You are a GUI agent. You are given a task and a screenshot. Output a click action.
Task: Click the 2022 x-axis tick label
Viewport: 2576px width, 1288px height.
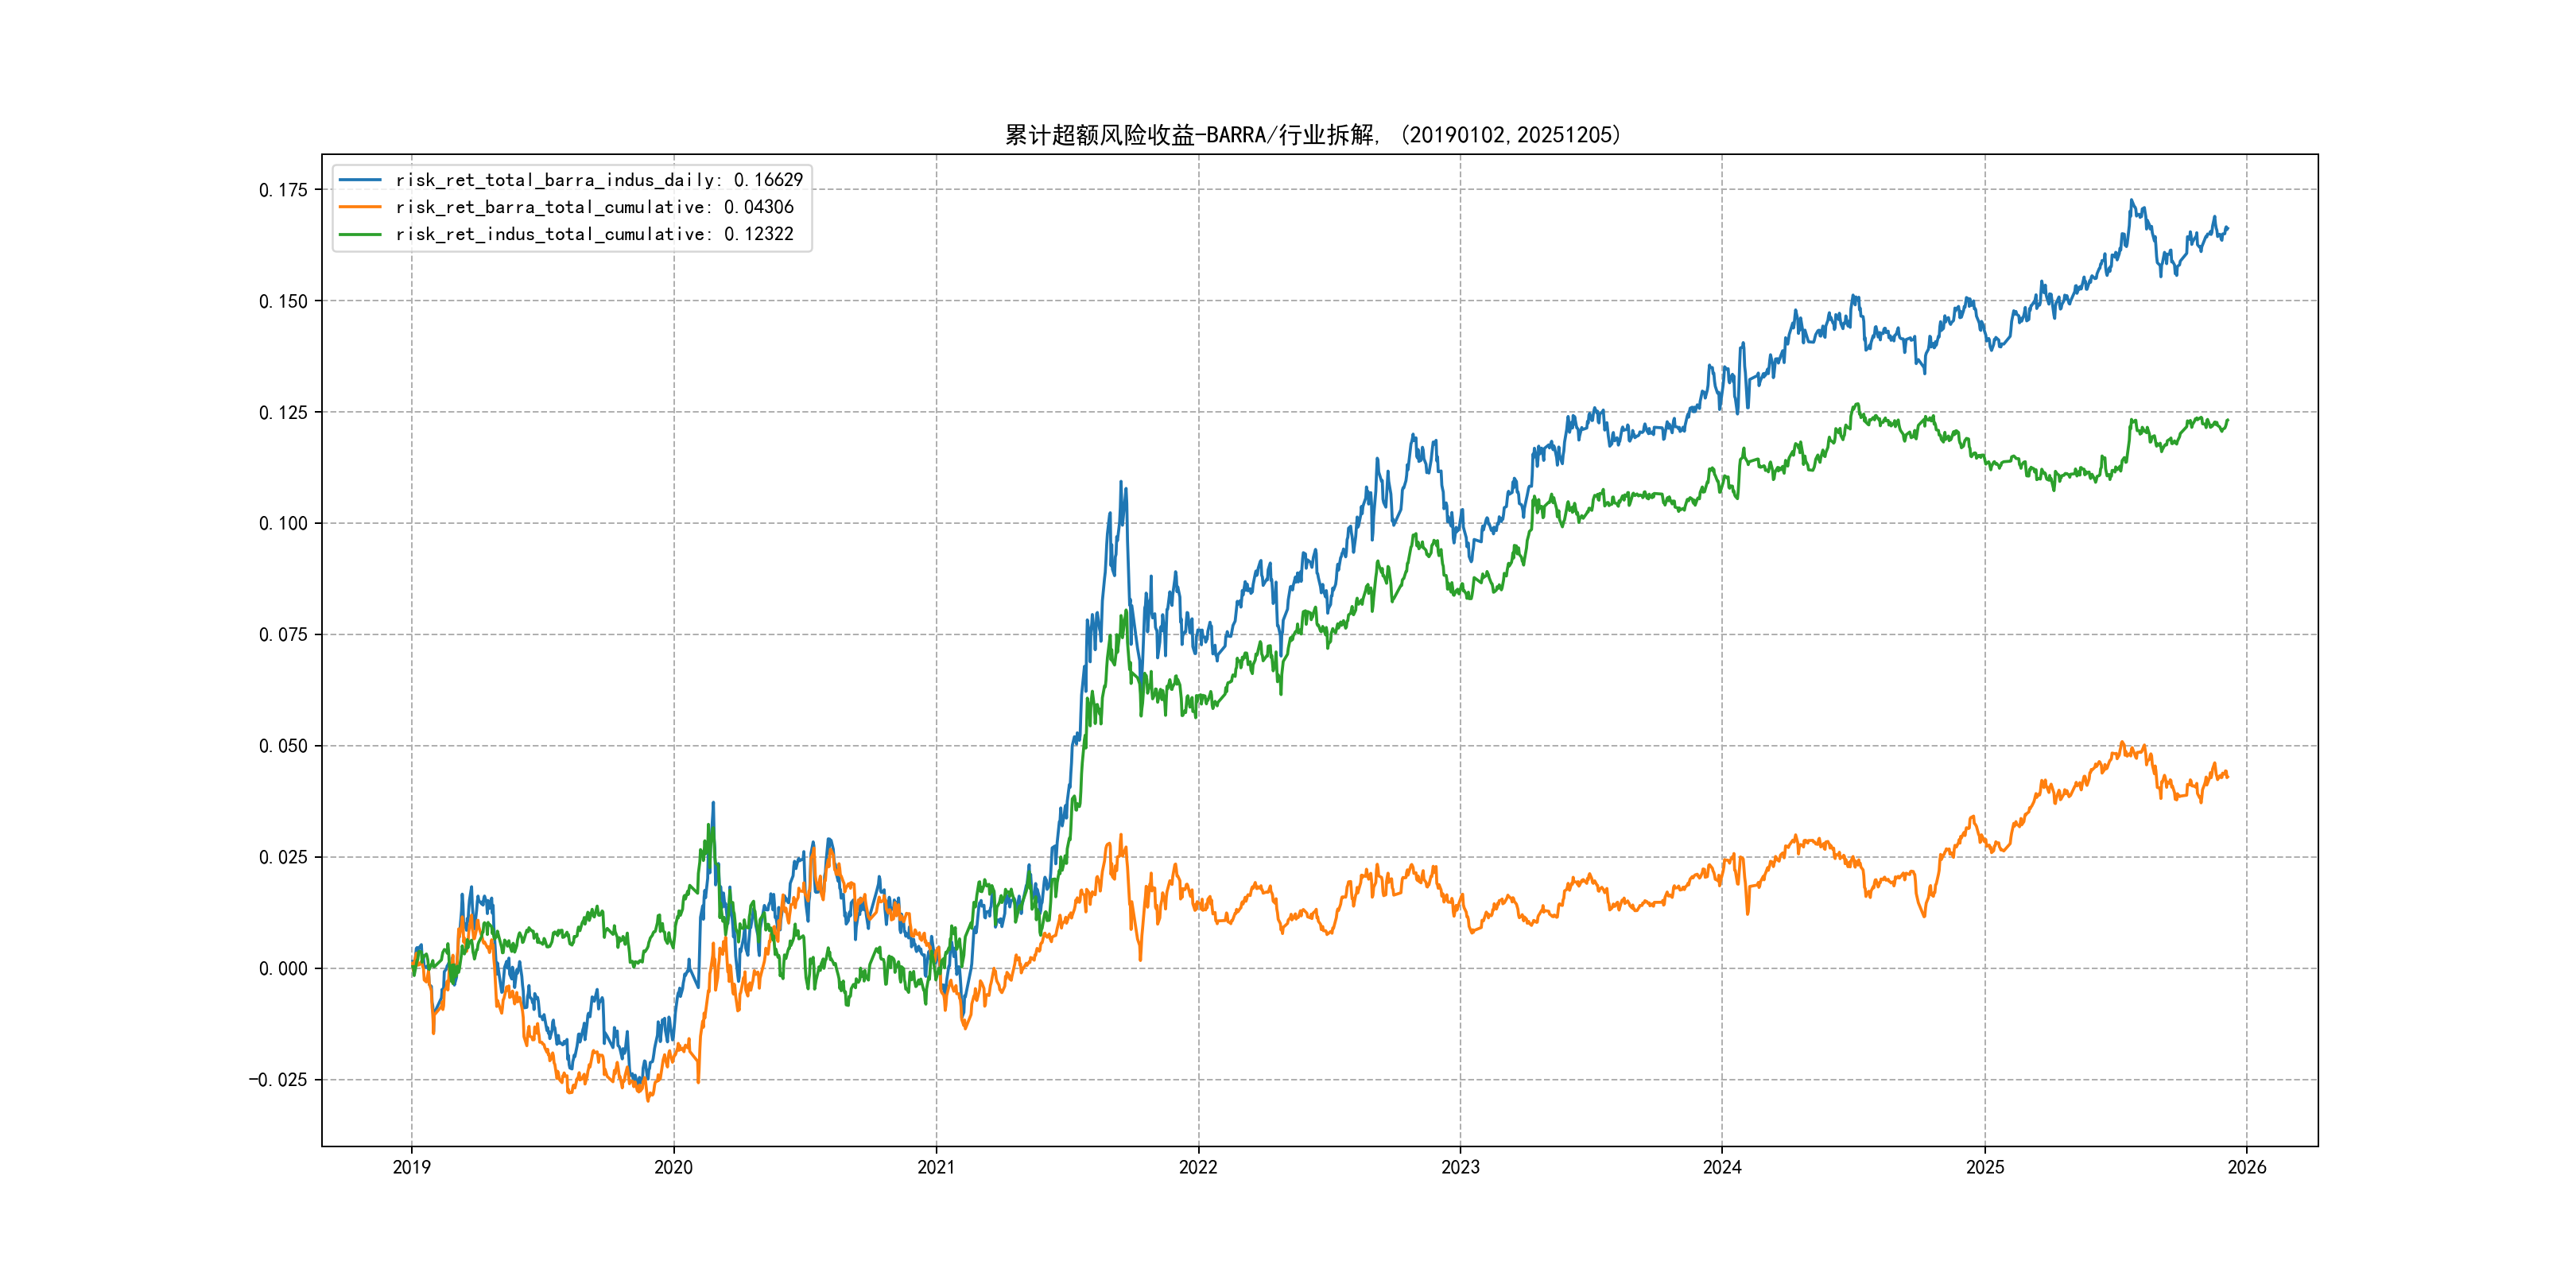coord(1198,1167)
